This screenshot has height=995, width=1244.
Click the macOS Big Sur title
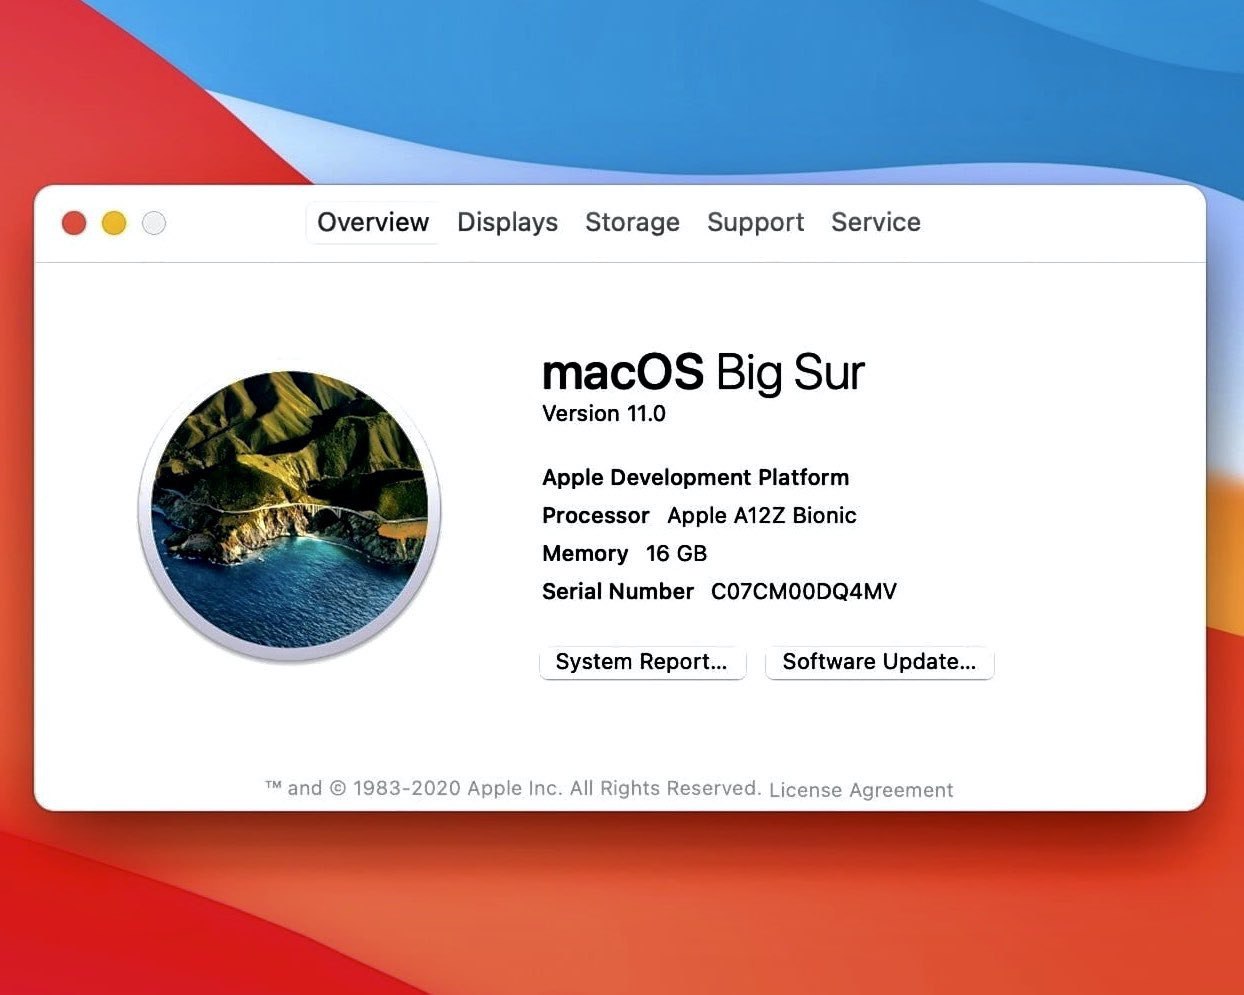tap(702, 372)
